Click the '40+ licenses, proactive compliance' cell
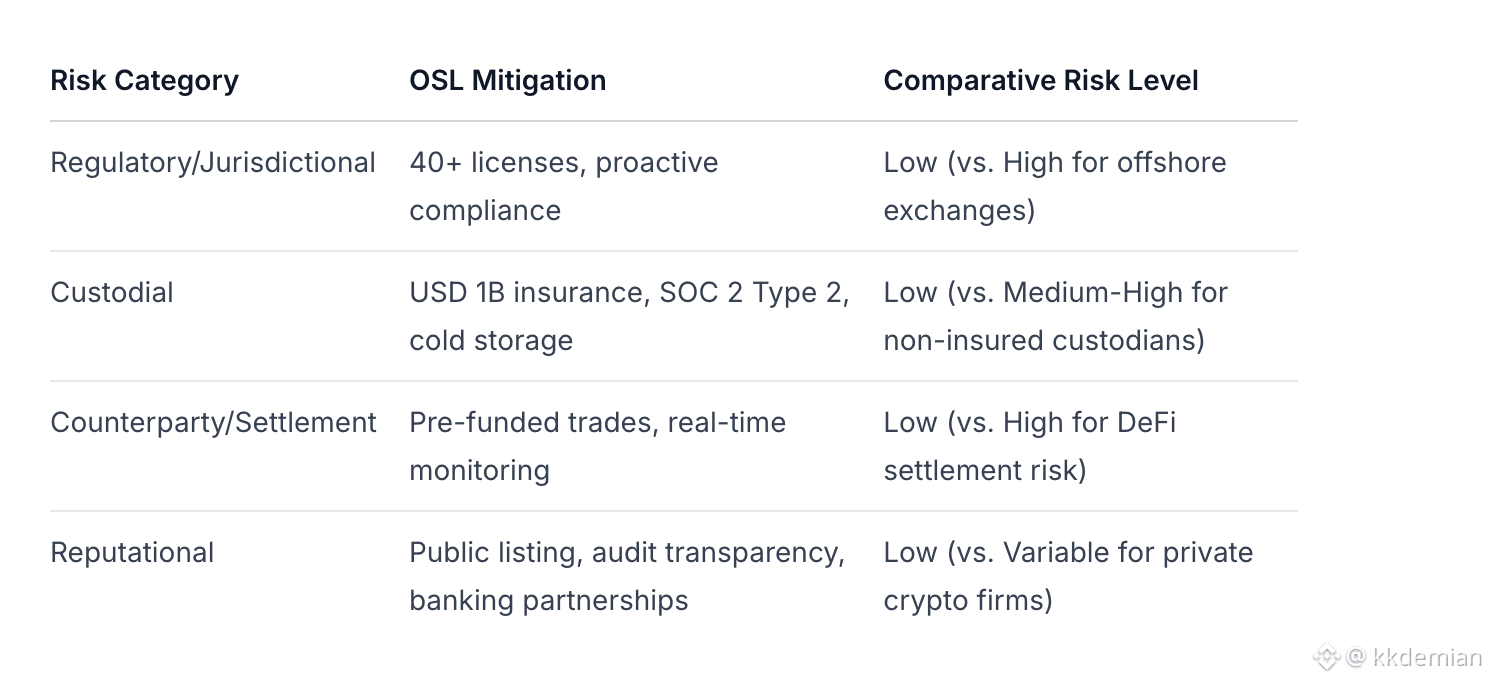1490x682 pixels. 563,186
